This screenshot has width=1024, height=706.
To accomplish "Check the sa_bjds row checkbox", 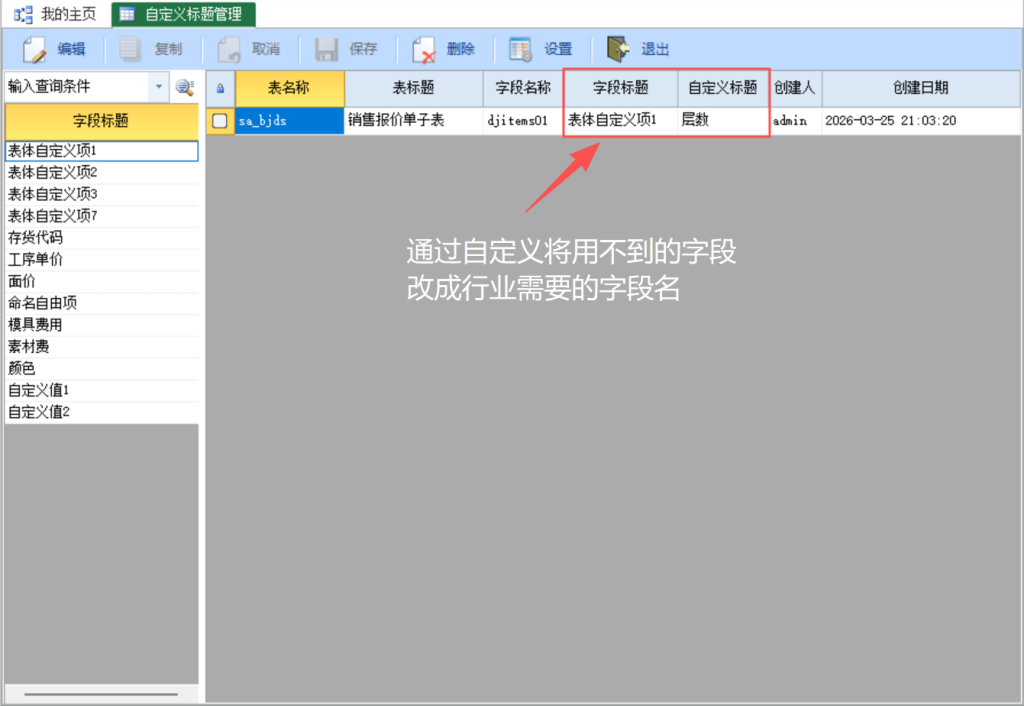I will 220,121.
